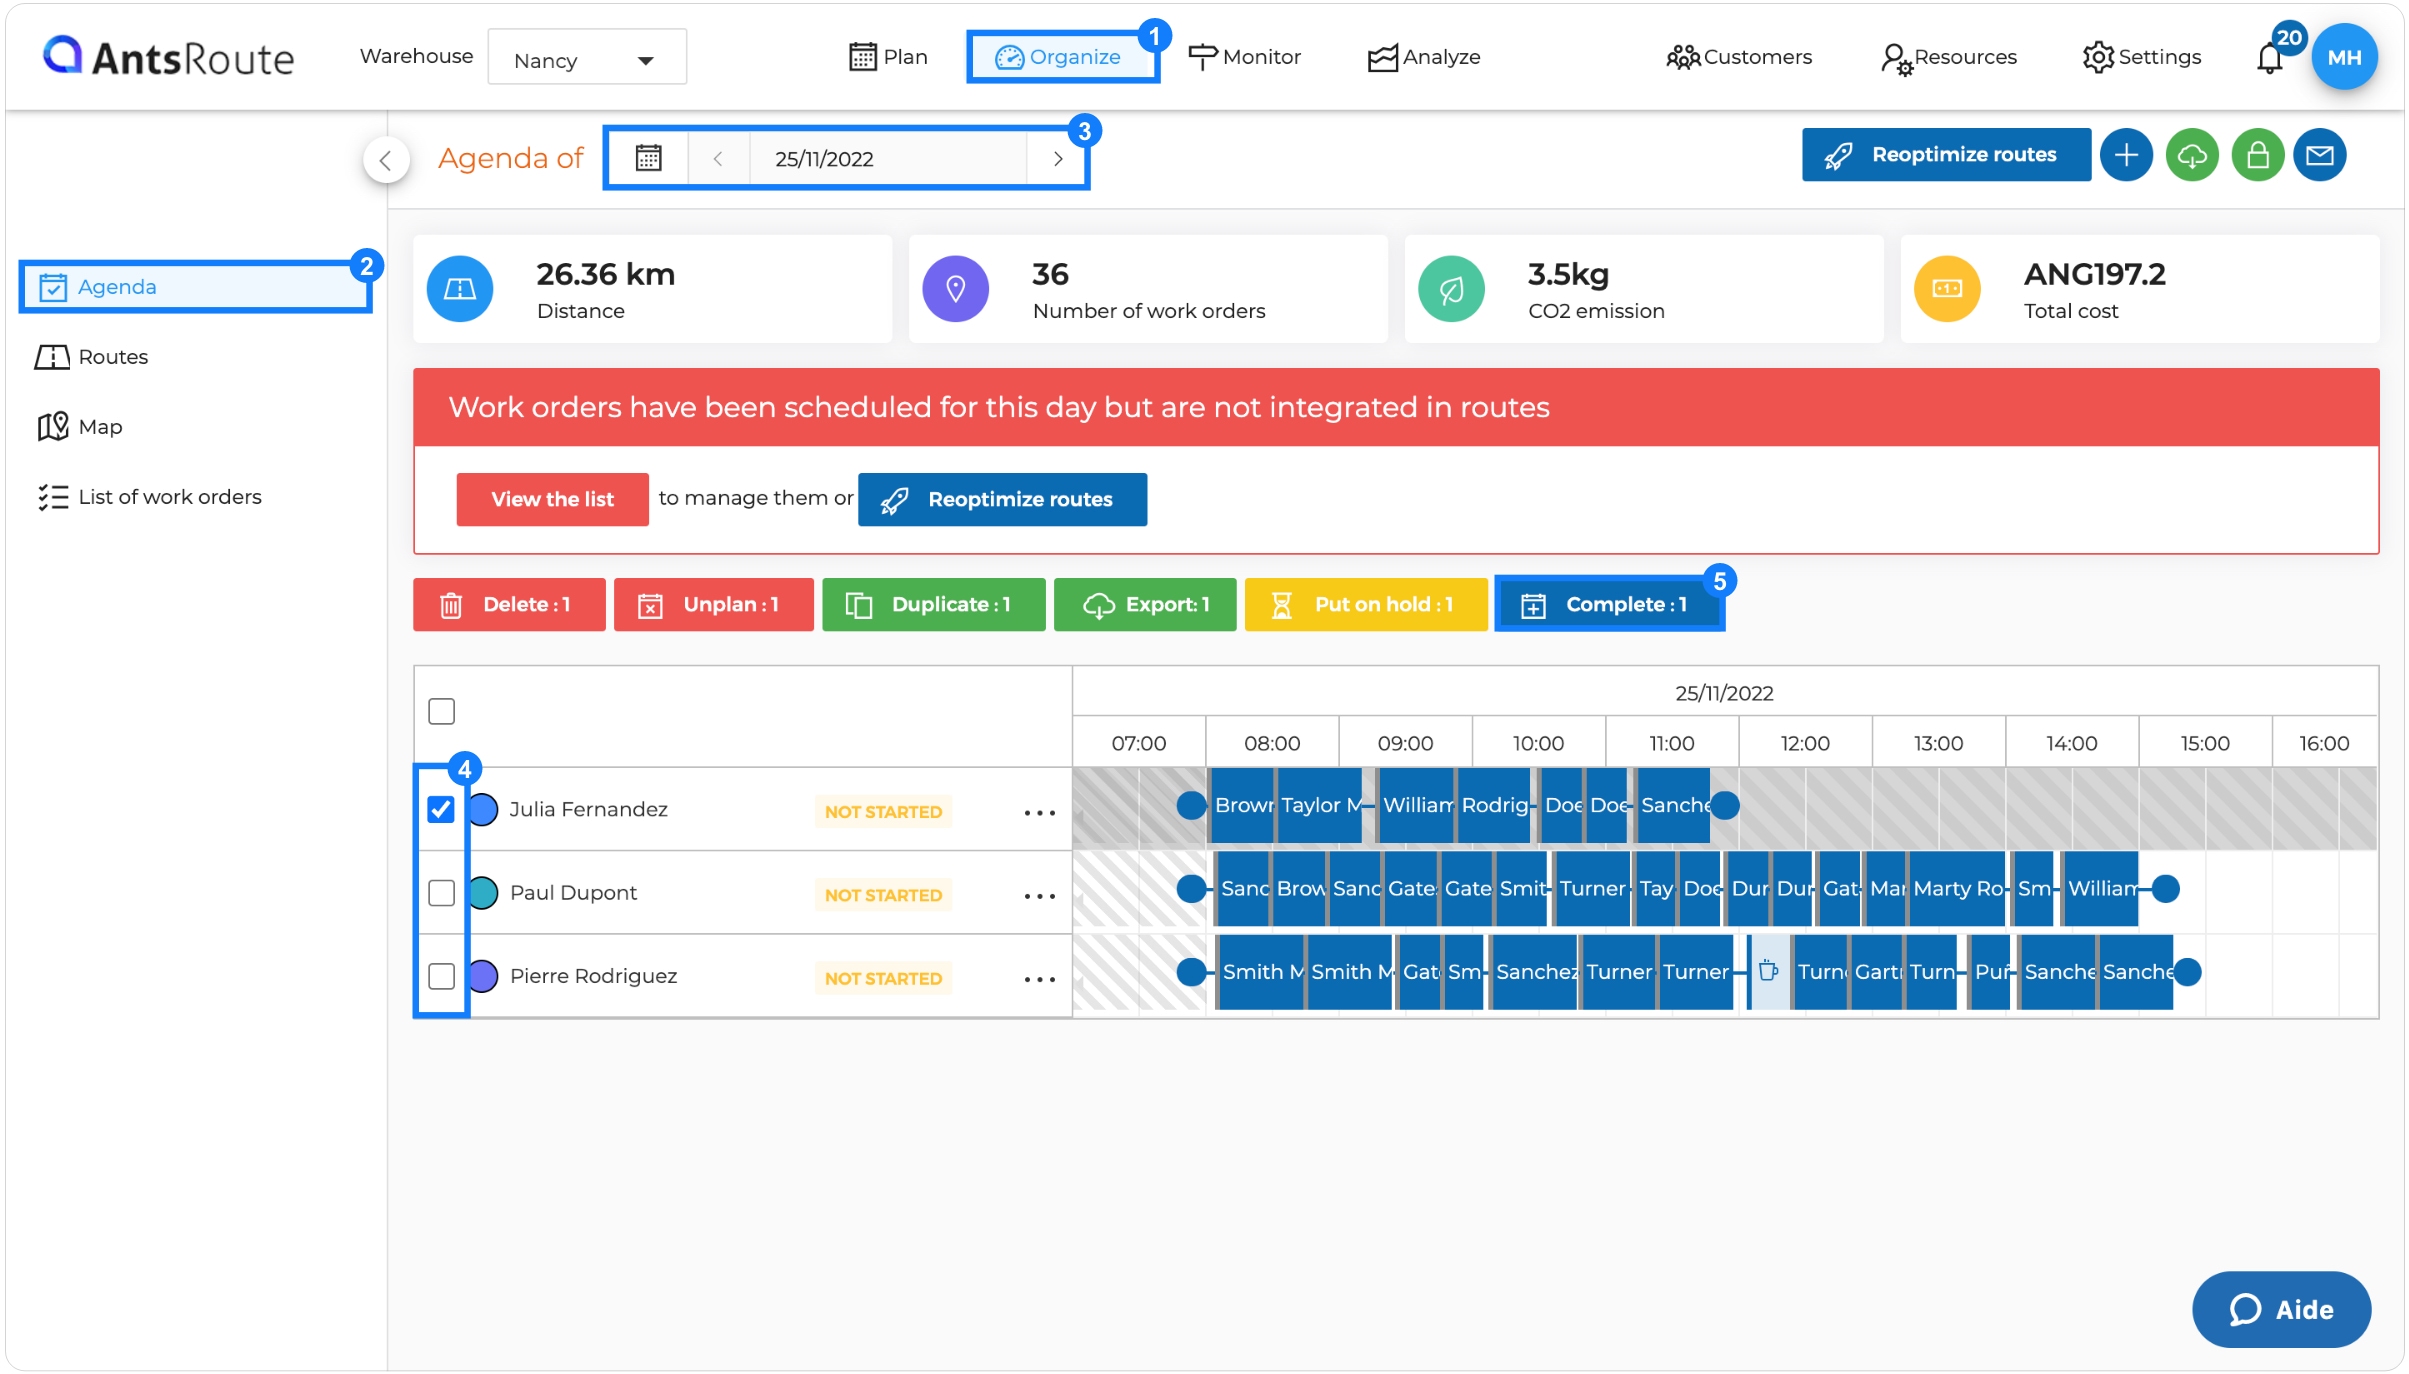Viewport: 2409px width, 1374px height.
Task: Open Routes in the sidebar
Action: [92, 357]
